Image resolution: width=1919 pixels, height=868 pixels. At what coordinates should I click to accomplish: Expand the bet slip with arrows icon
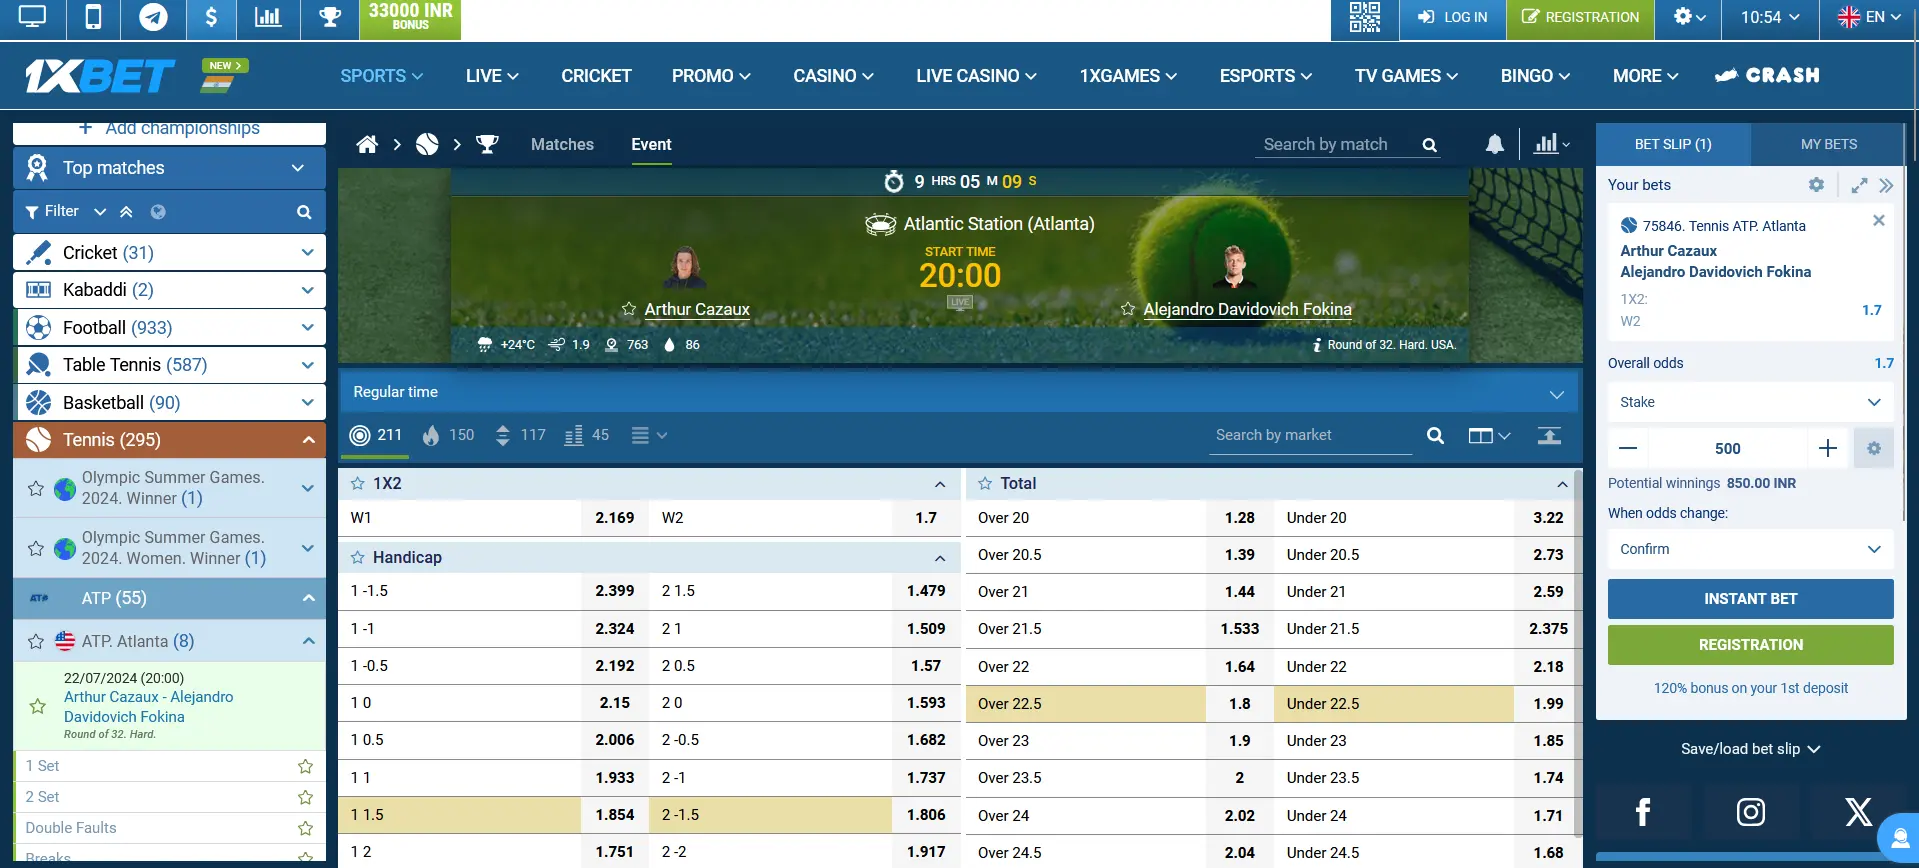click(1859, 185)
